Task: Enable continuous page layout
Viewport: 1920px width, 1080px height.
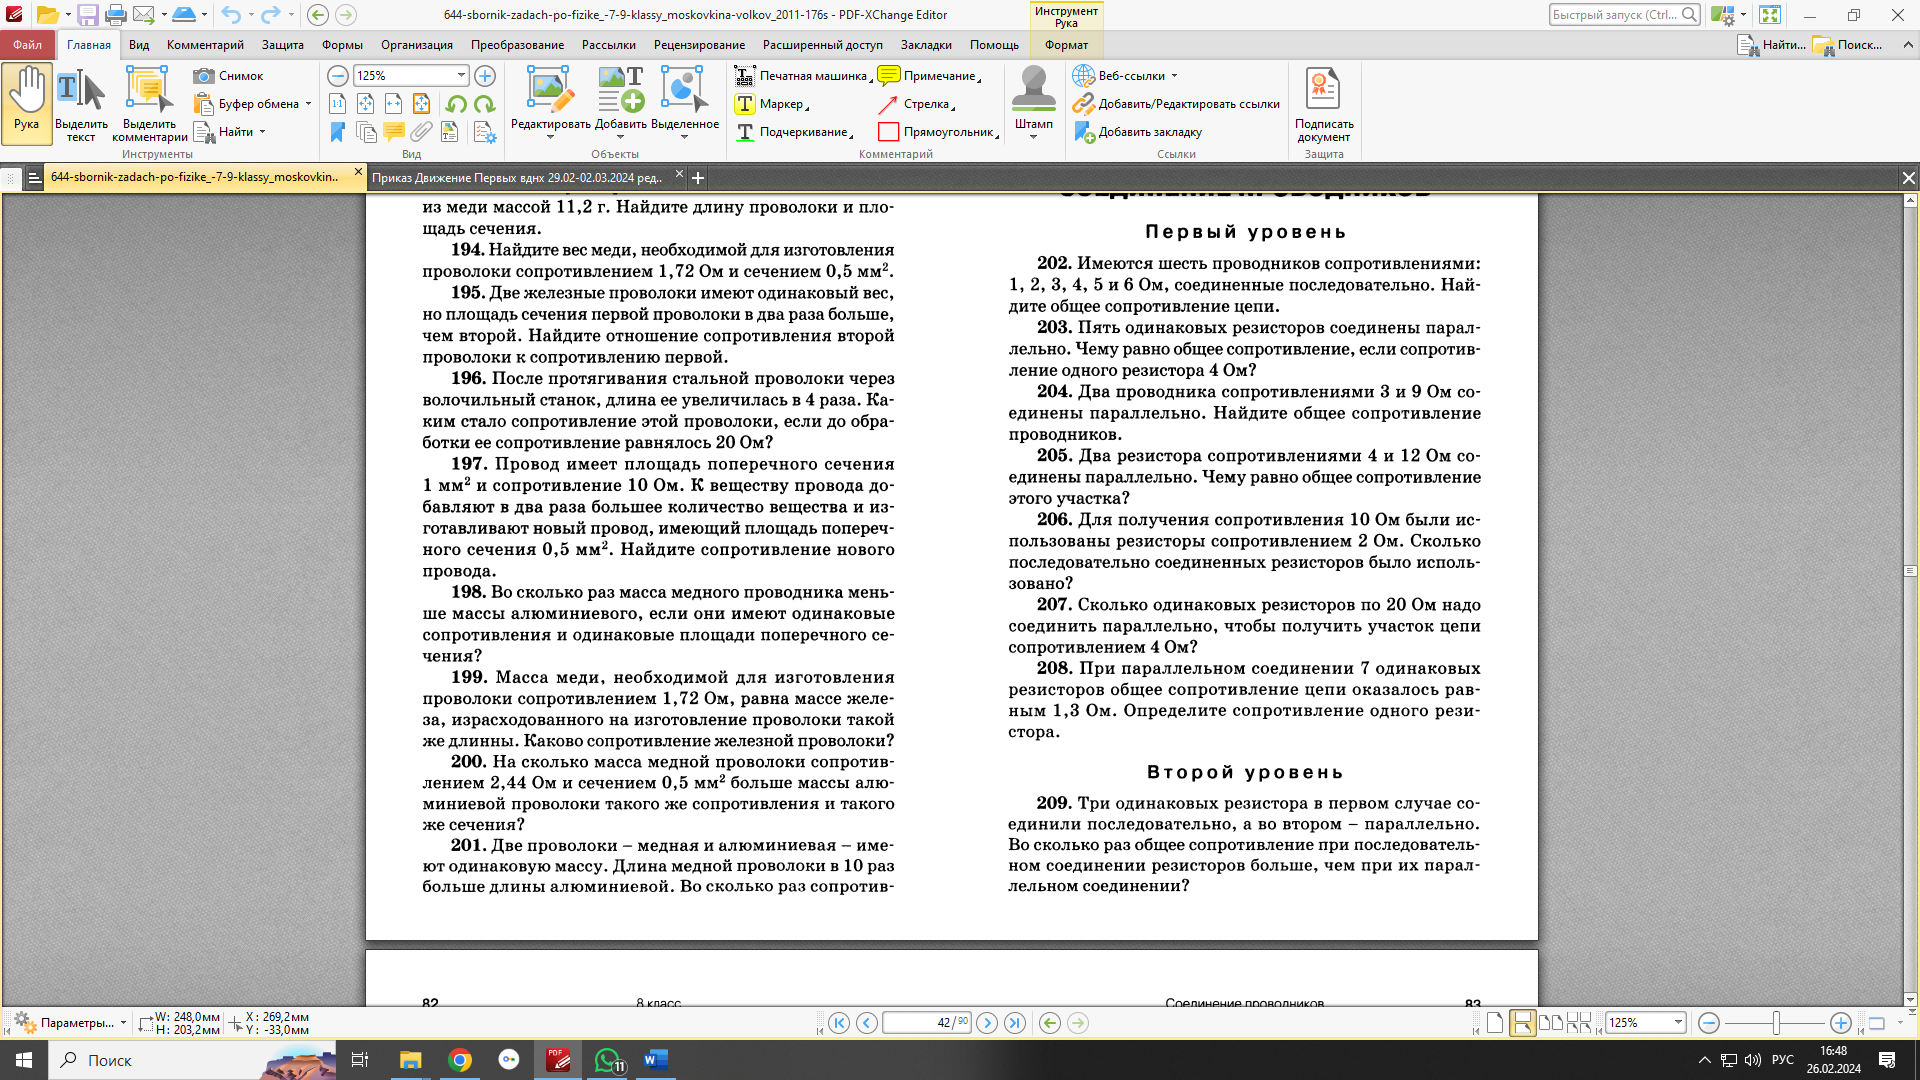Action: tap(1523, 1023)
